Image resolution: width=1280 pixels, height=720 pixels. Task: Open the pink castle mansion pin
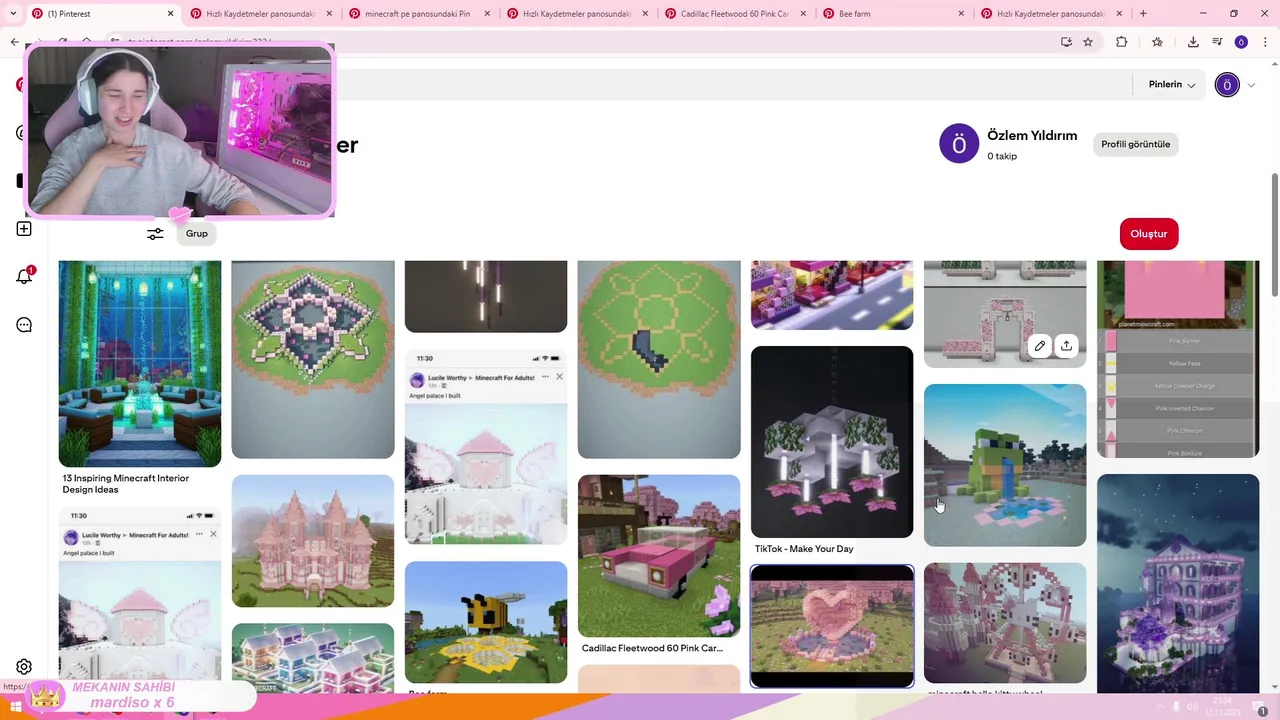pyautogui.click(x=313, y=541)
